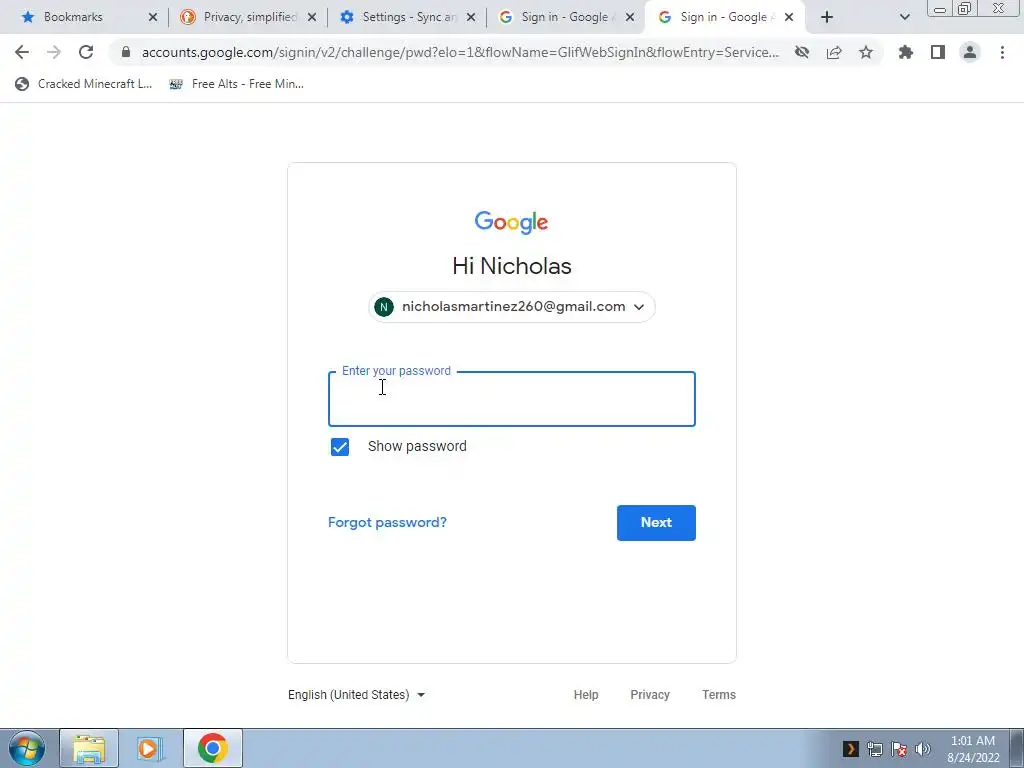The width and height of the screenshot is (1024, 768).
Task: Uncheck the Show password checkbox
Action: pyautogui.click(x=340, y=447)
